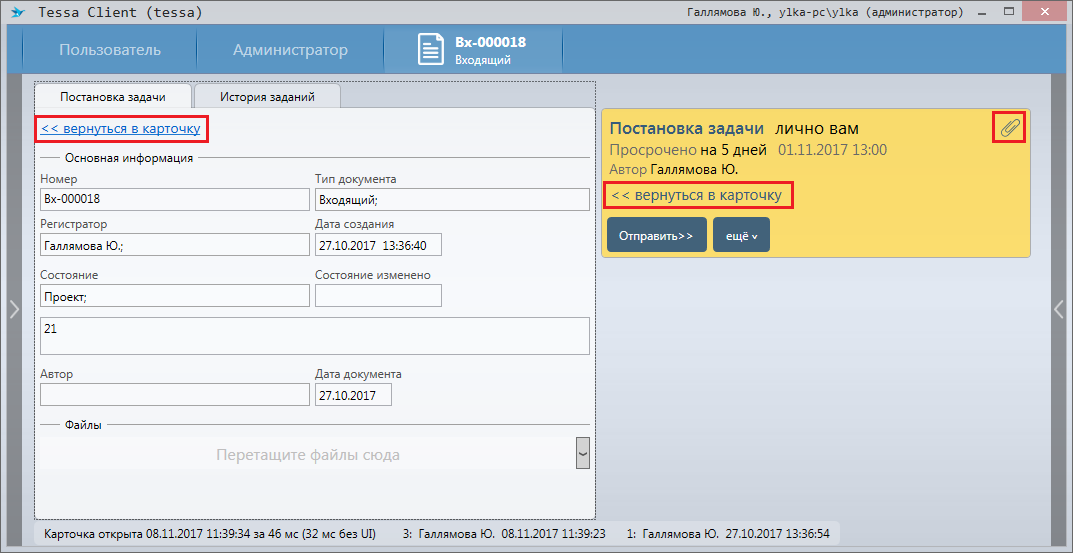Viewport: 1073px width, 553px height.
Task: Expand the left side panel arrow
Action: (x=13, y=310)
